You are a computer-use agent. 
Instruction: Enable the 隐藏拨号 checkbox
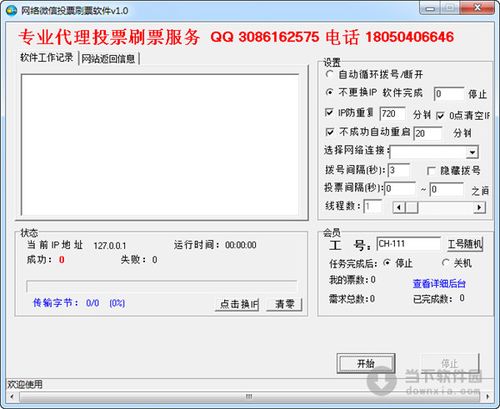pyautogui.click(x=431, y=171)
